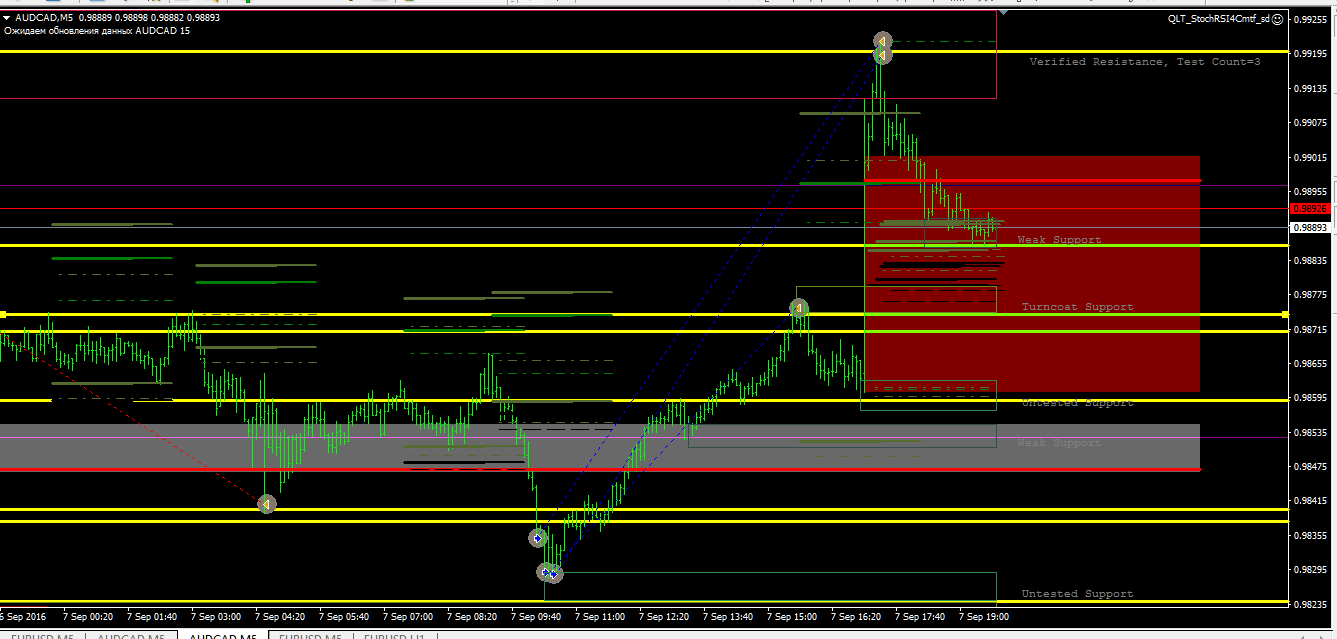Click the '7 Sep 01:40' time axis label

tap(151, 618)
